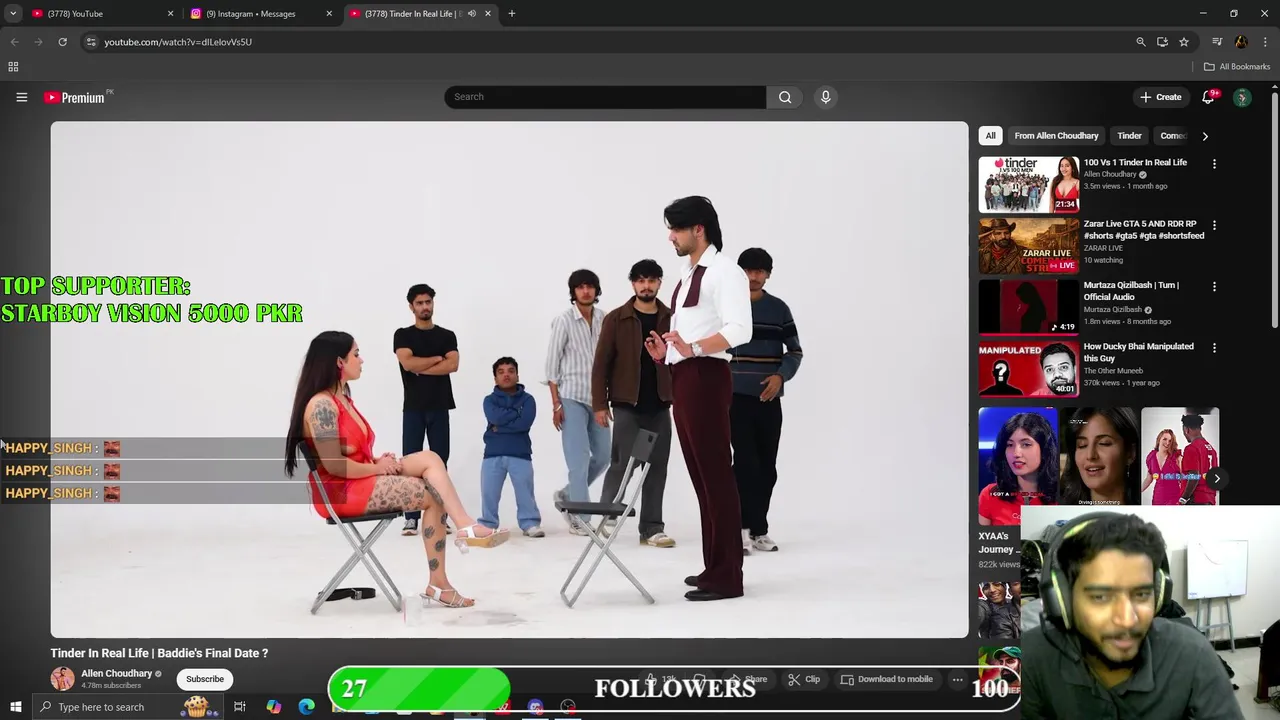This screenshot has height=720, width=1280.
Task: Open Chrome tab search dropdown
Action: [13, 14]
